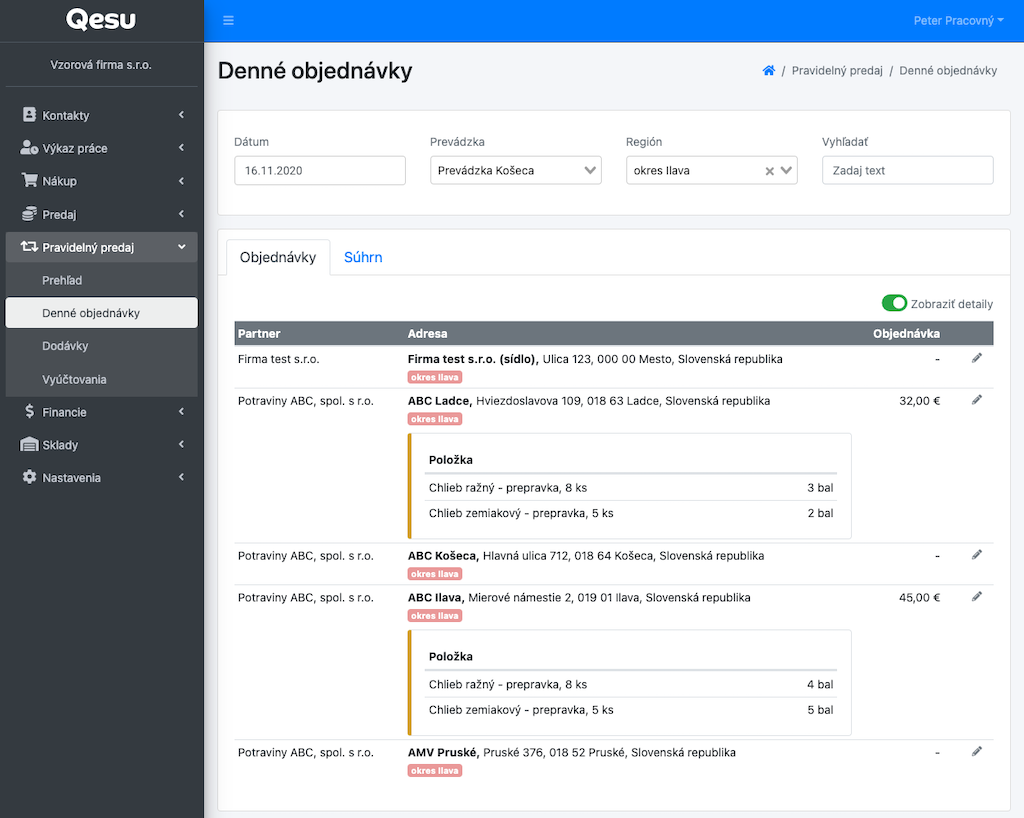This screenshot has width=1024, height=818.
Task: Open the Peter Pracovný user menu
Action: tap(958, 21)
